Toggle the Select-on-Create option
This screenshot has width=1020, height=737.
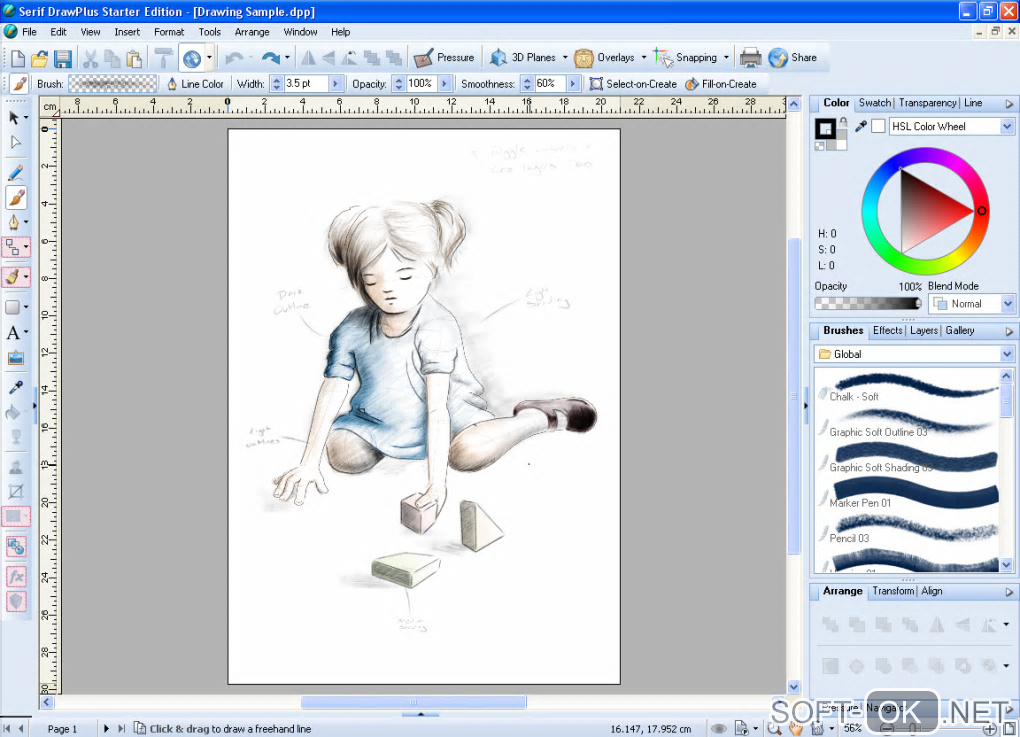coord(632,84)
